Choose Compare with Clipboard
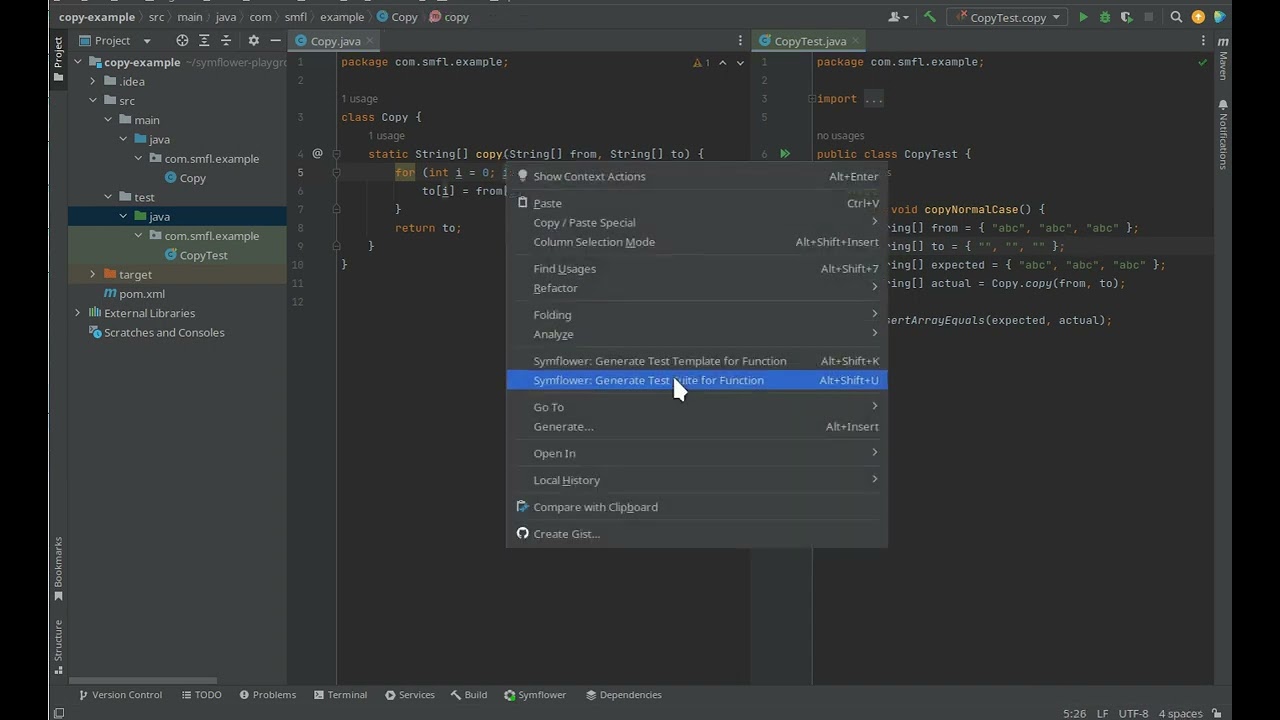 click(697, 507)
